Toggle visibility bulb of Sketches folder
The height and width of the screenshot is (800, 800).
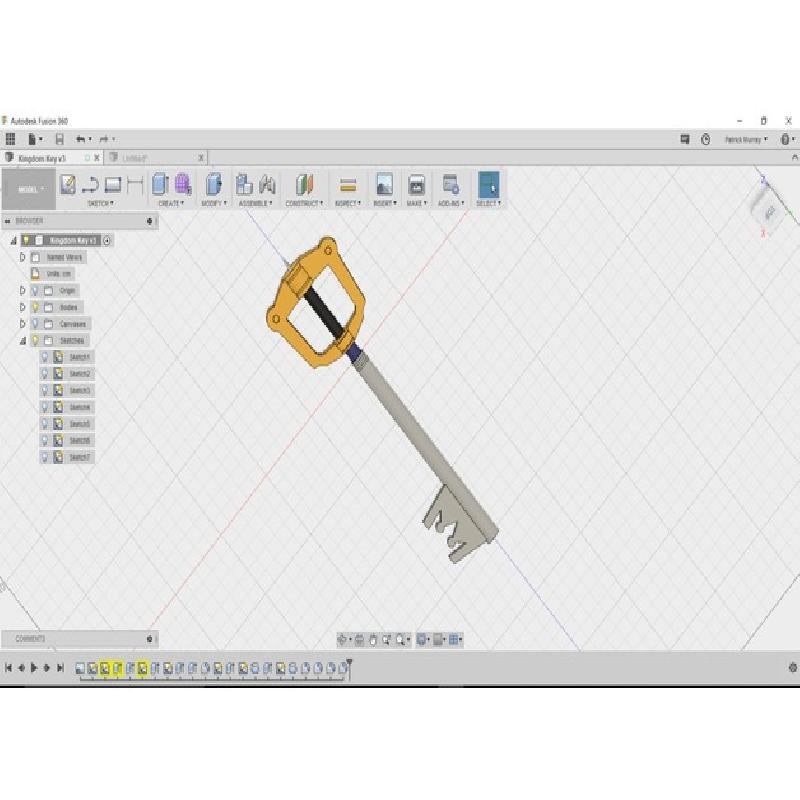pos(35,340)
